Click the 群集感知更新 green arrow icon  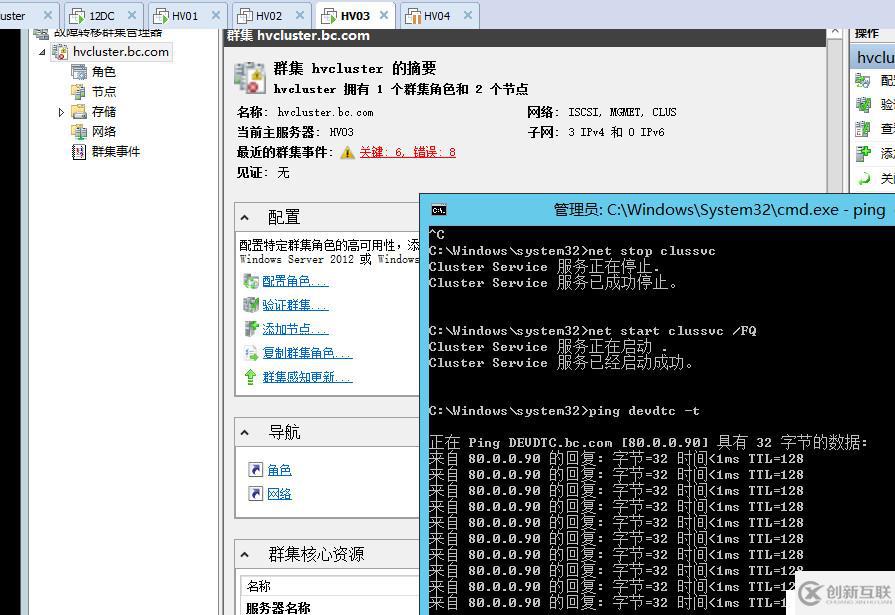tap(250, 377)
